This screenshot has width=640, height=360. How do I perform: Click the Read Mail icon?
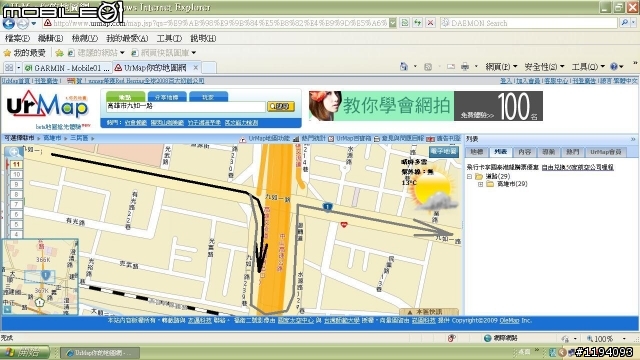point(451,67)
